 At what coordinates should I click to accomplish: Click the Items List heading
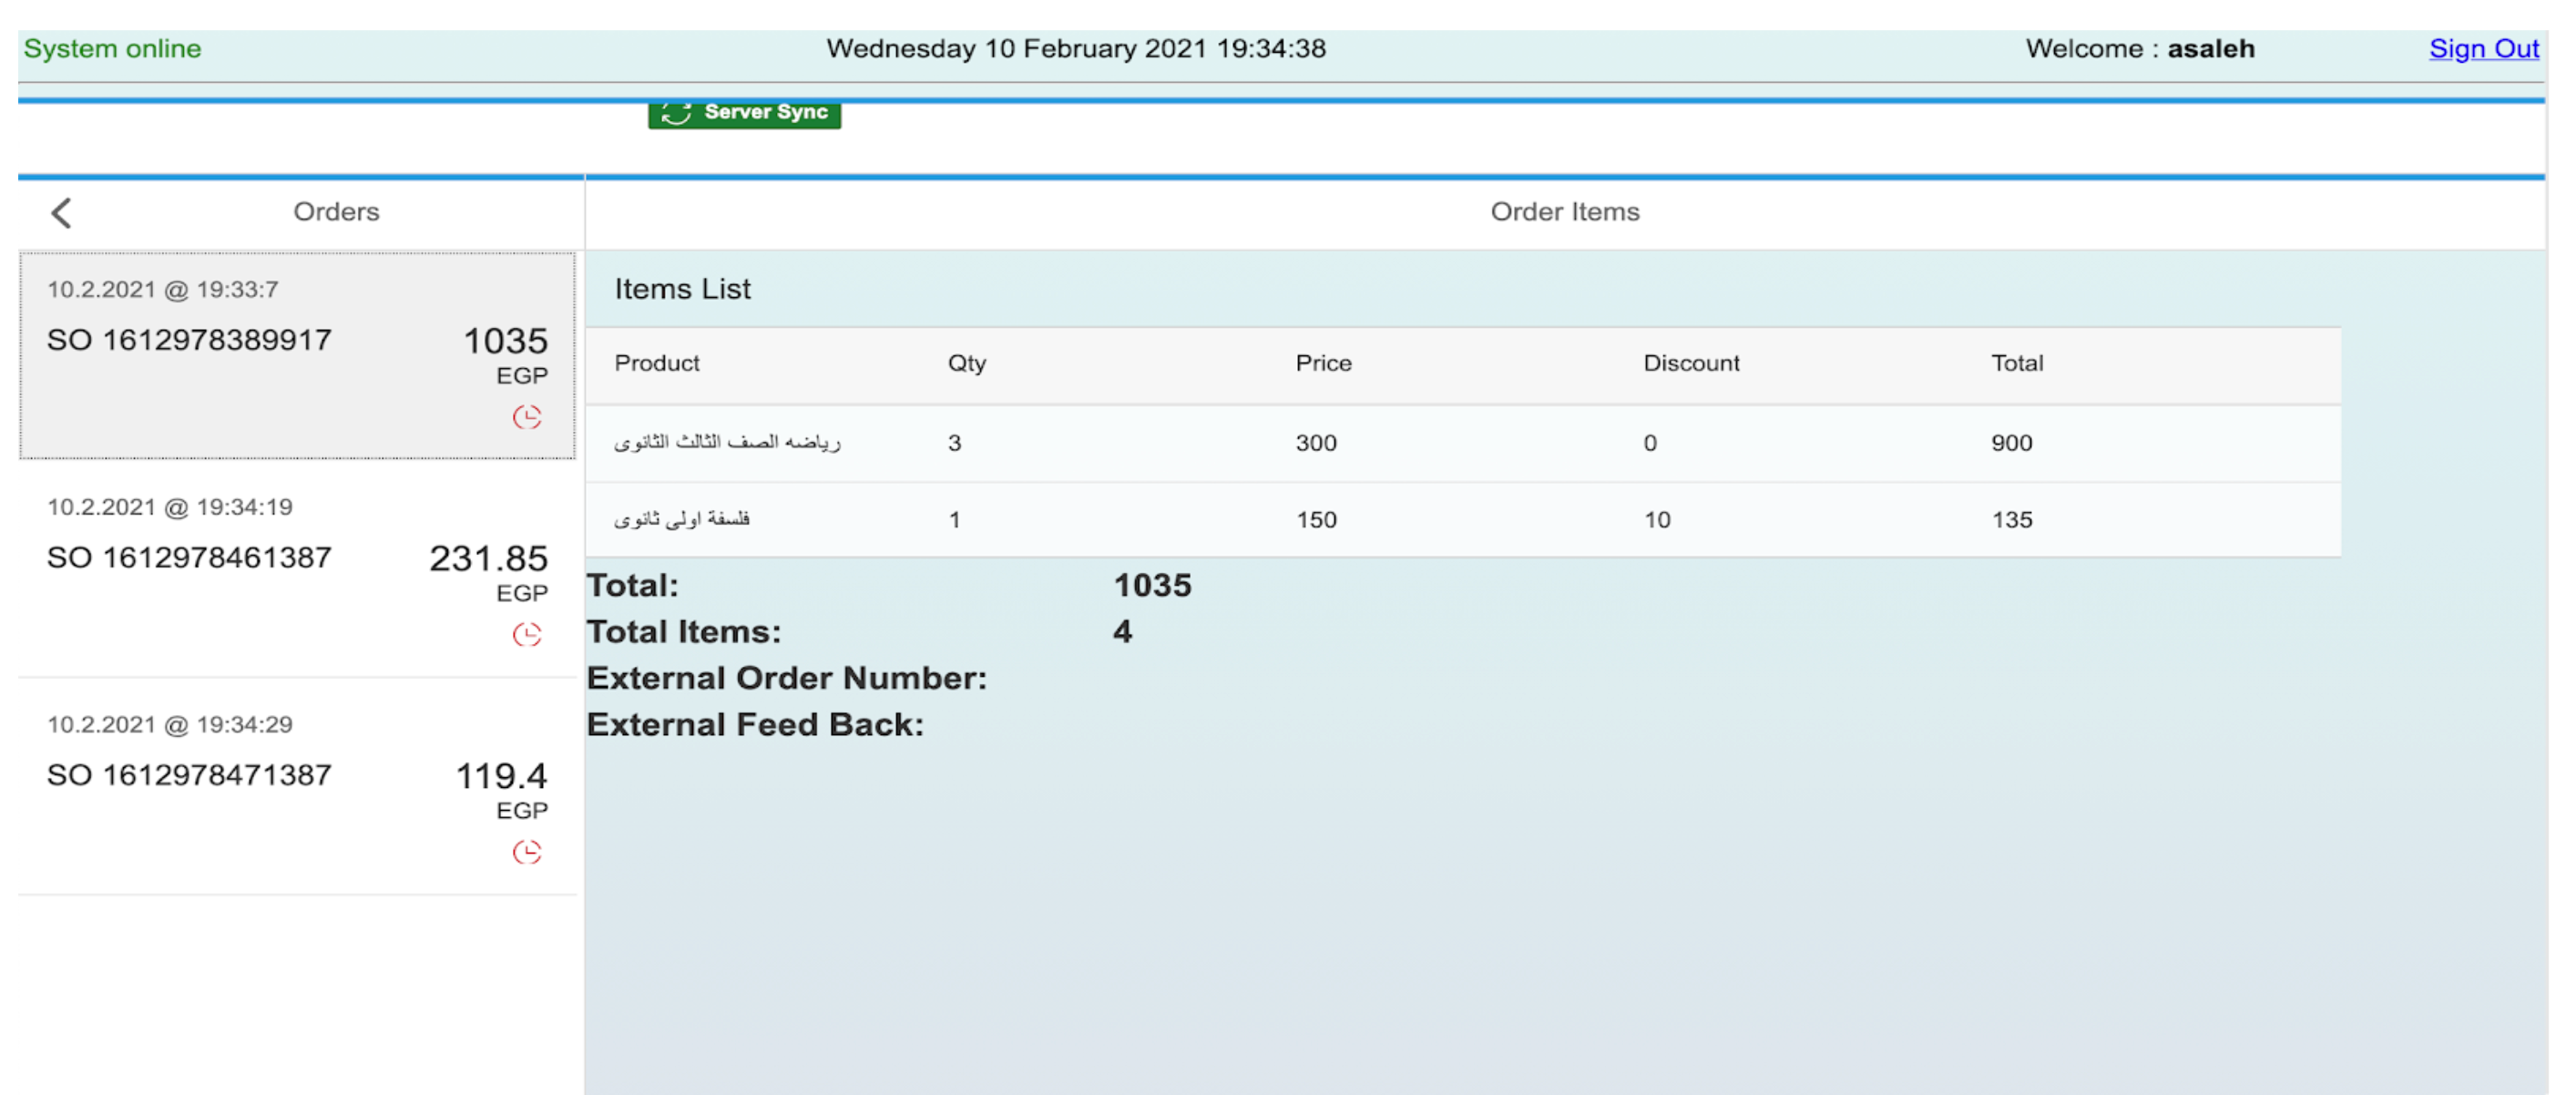pos(682,290)
